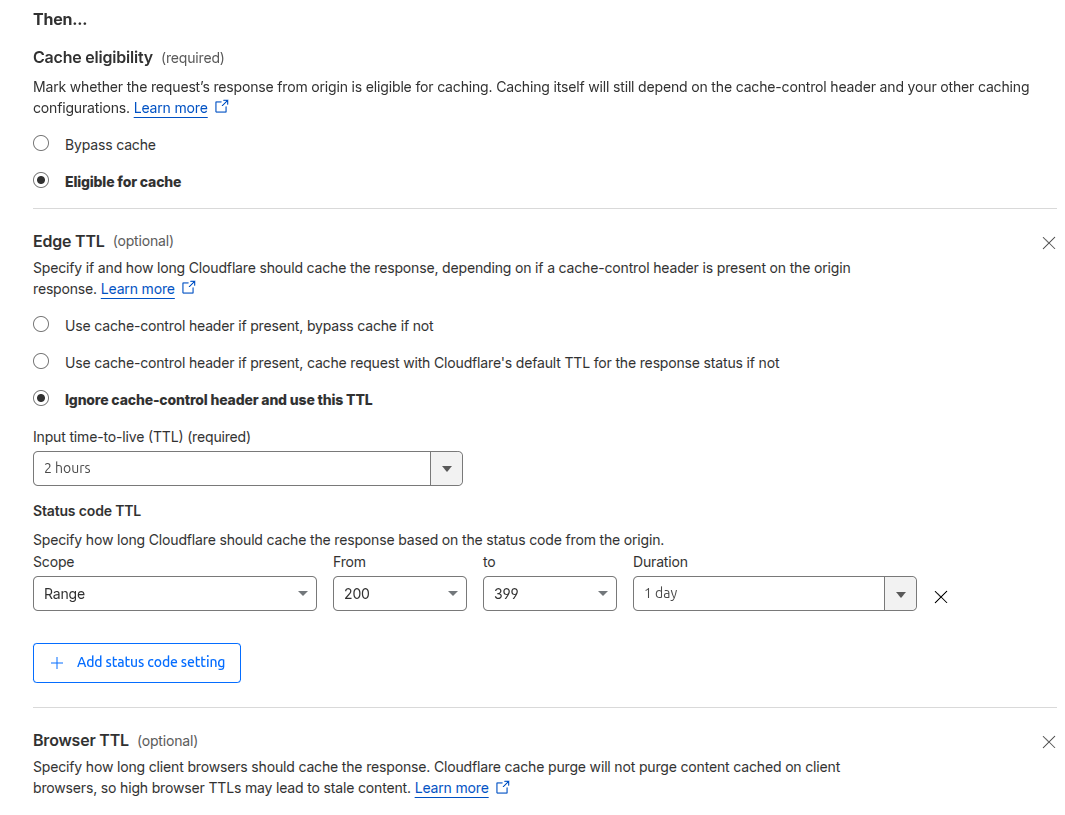Click external link icon beside Browser TTL Learn more
This screenshot has height=815, width=1065.
pos(503,787)
